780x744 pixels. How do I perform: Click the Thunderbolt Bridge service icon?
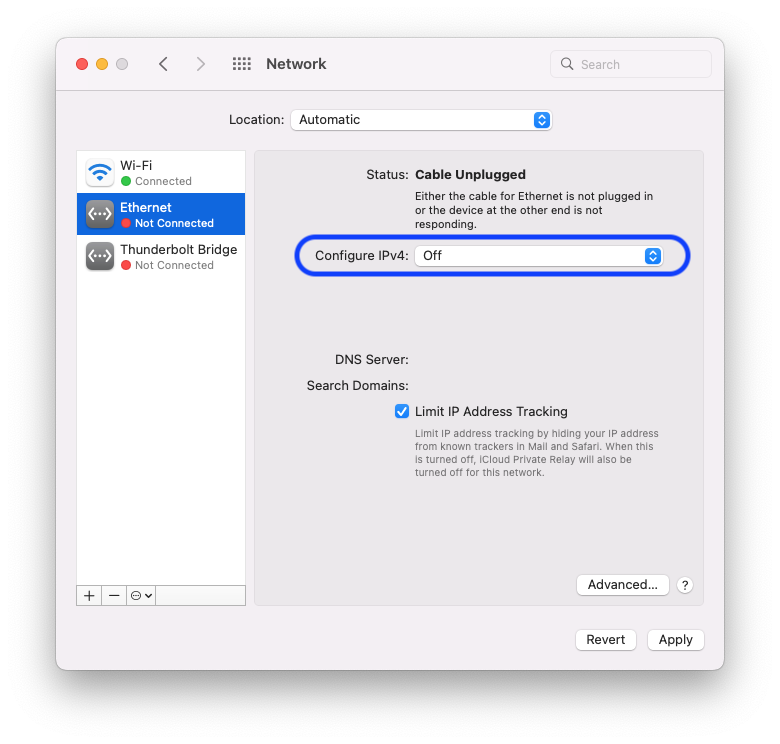click(x=100, y=256)
